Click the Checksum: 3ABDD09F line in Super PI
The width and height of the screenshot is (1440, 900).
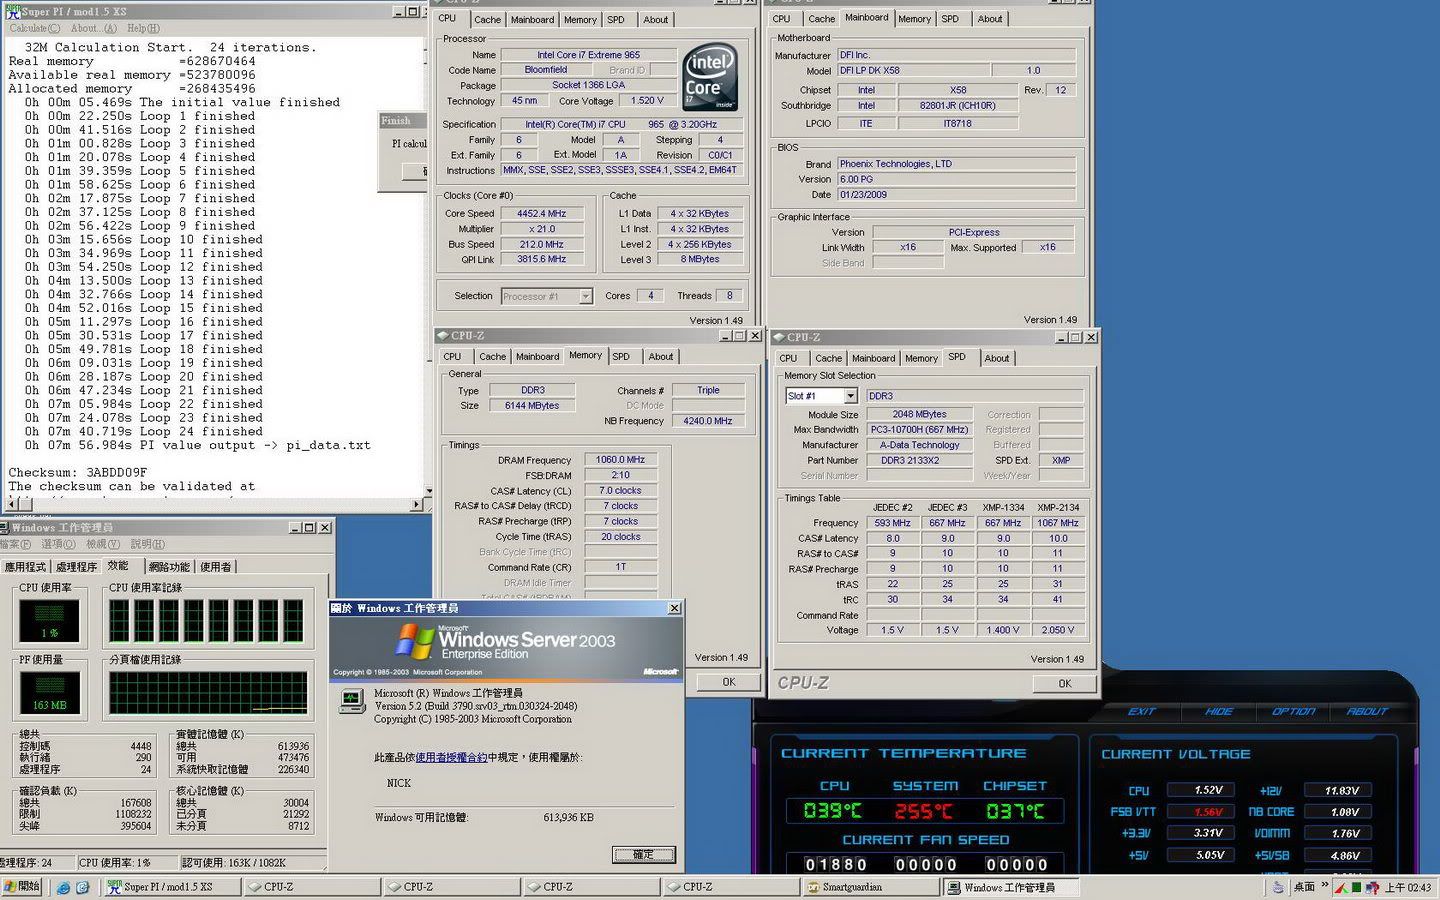(x=78, y=473)
